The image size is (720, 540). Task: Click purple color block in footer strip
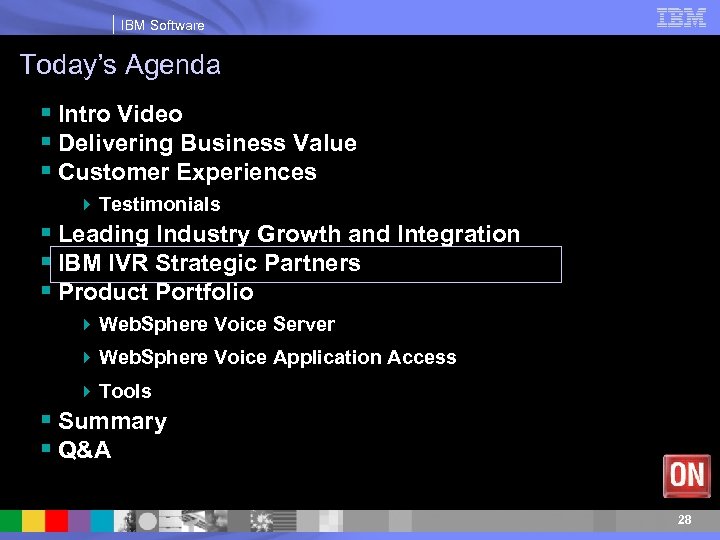pos(79,521)
